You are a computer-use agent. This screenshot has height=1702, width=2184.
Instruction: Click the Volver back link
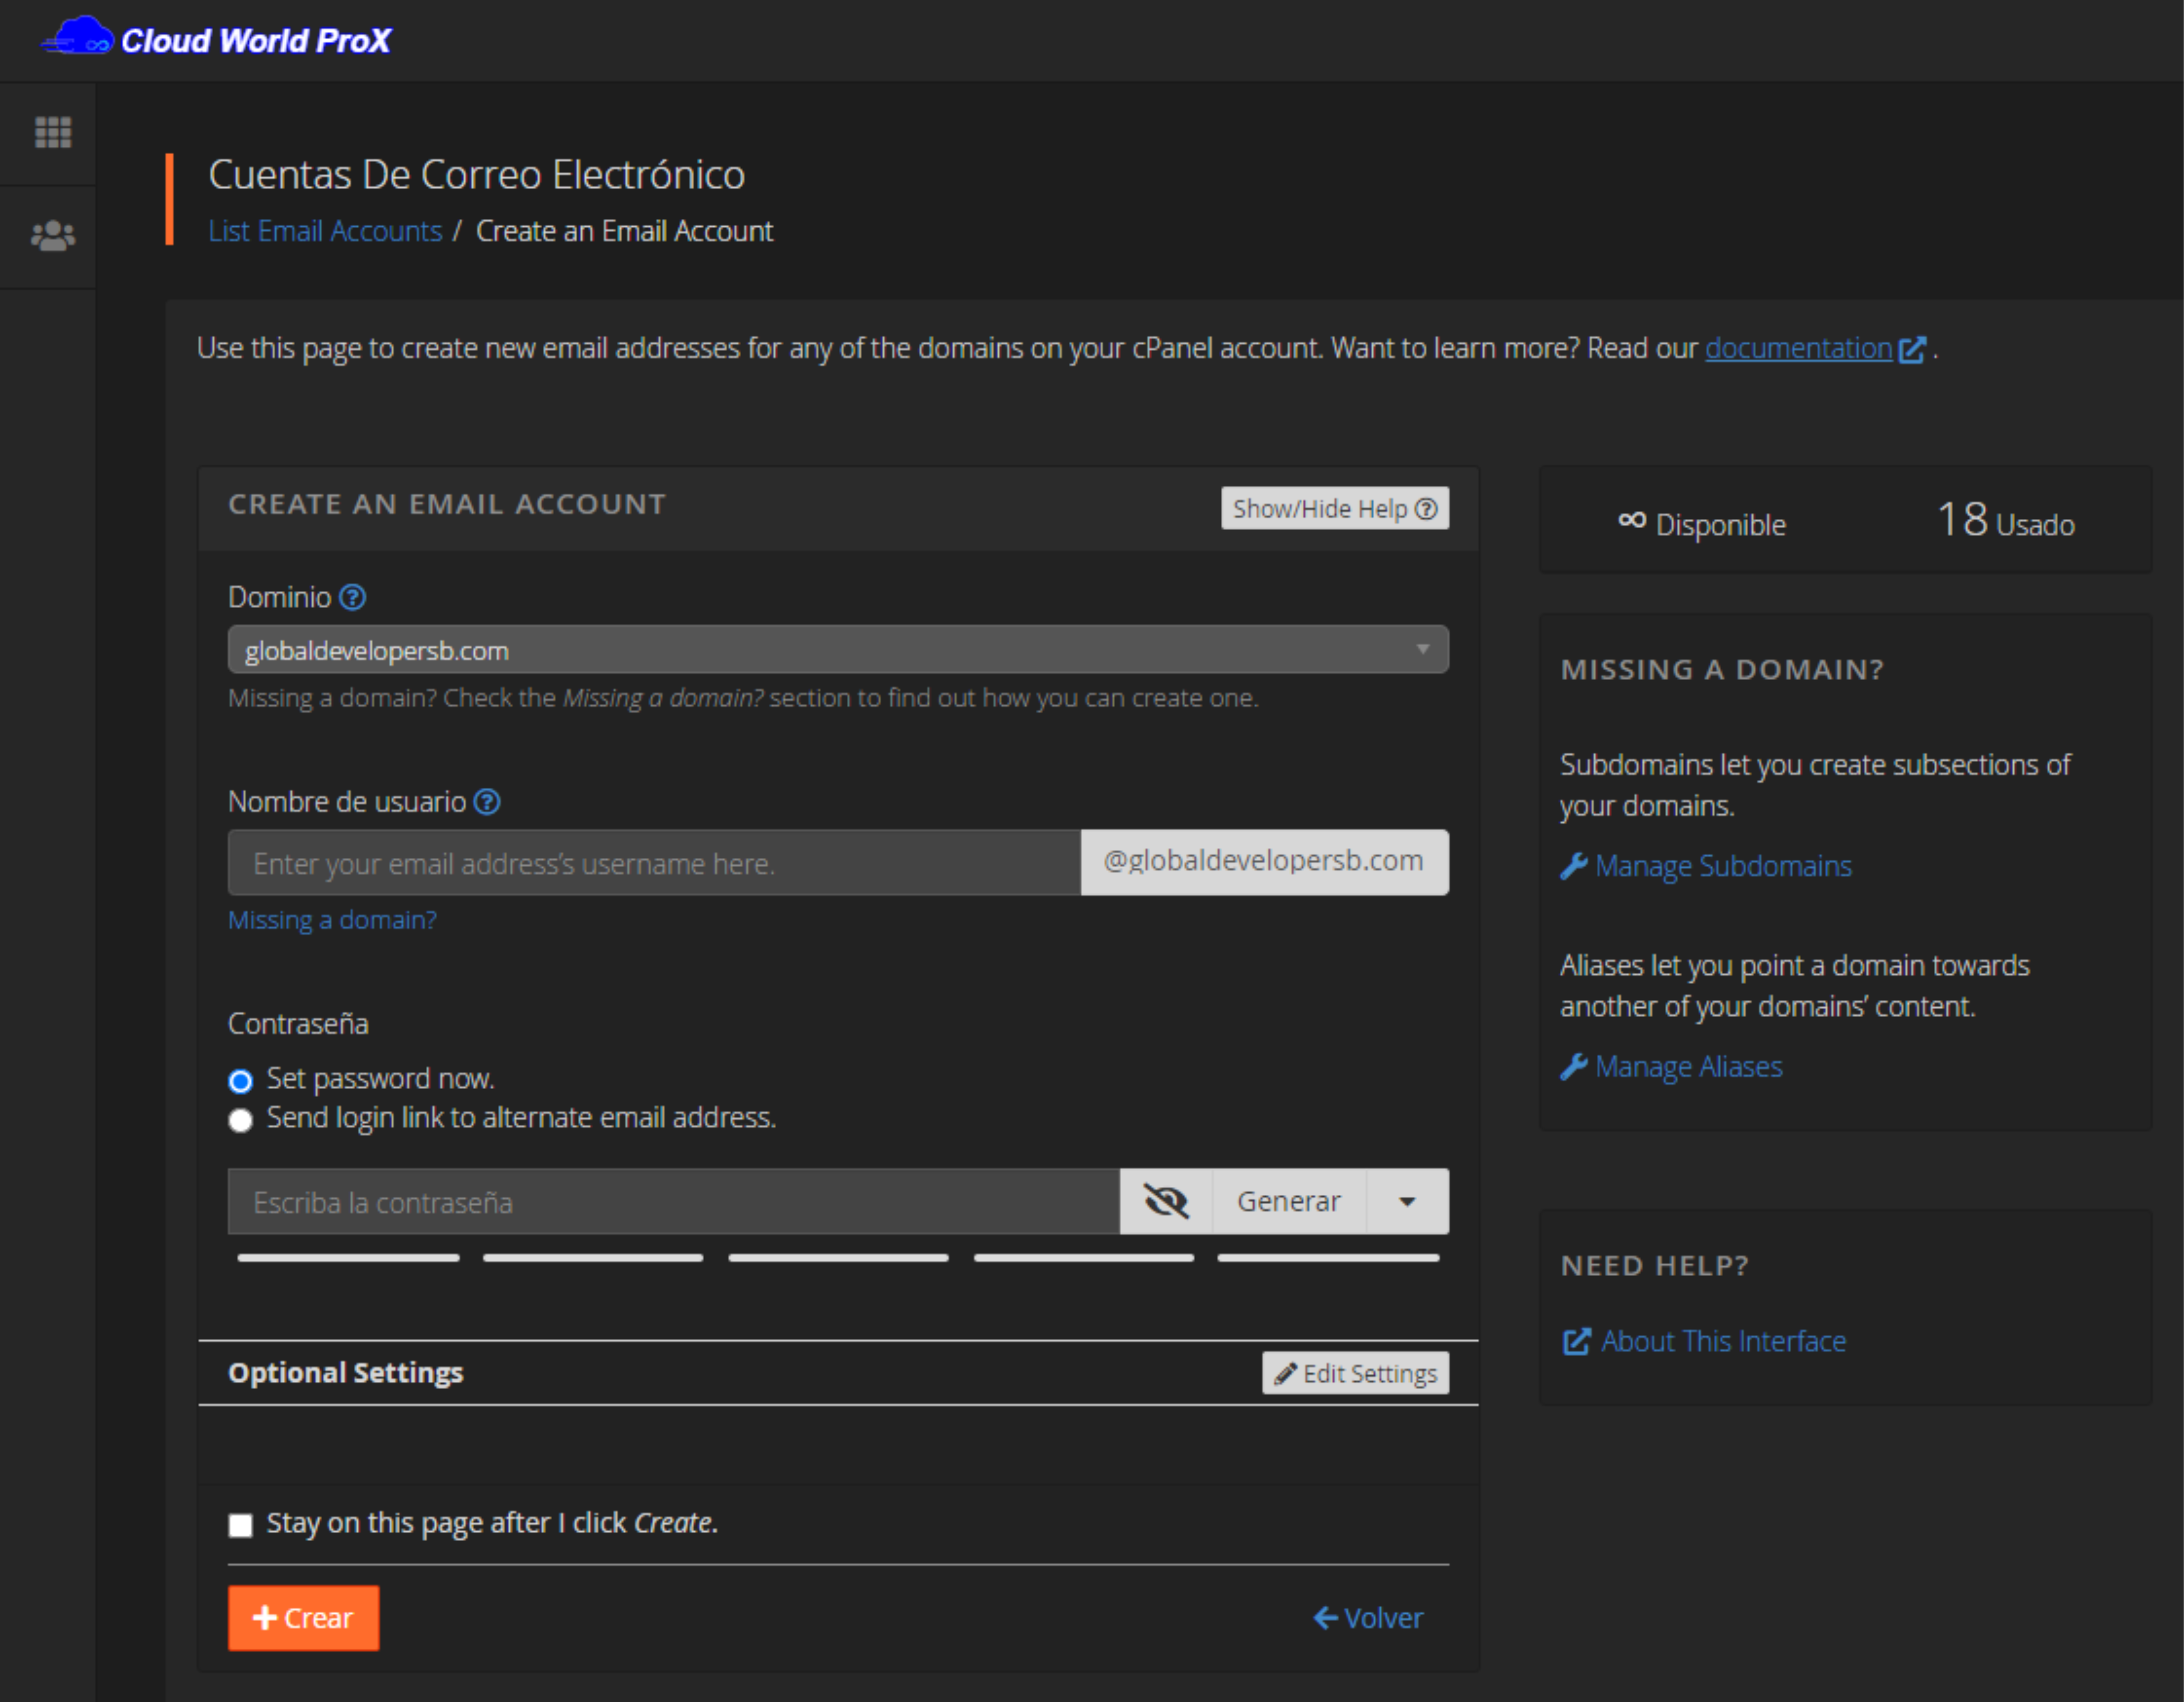tap(1368, 1617)
